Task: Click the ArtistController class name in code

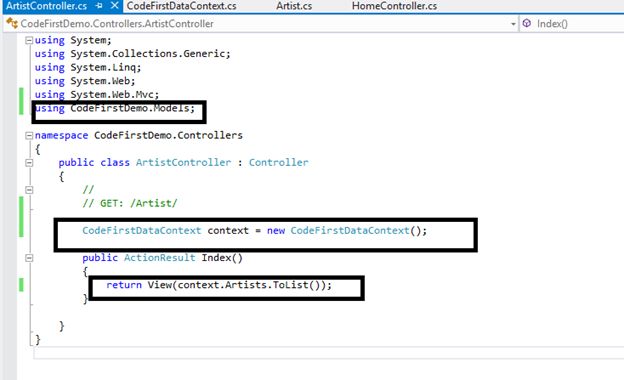Action: pos(183,162)
